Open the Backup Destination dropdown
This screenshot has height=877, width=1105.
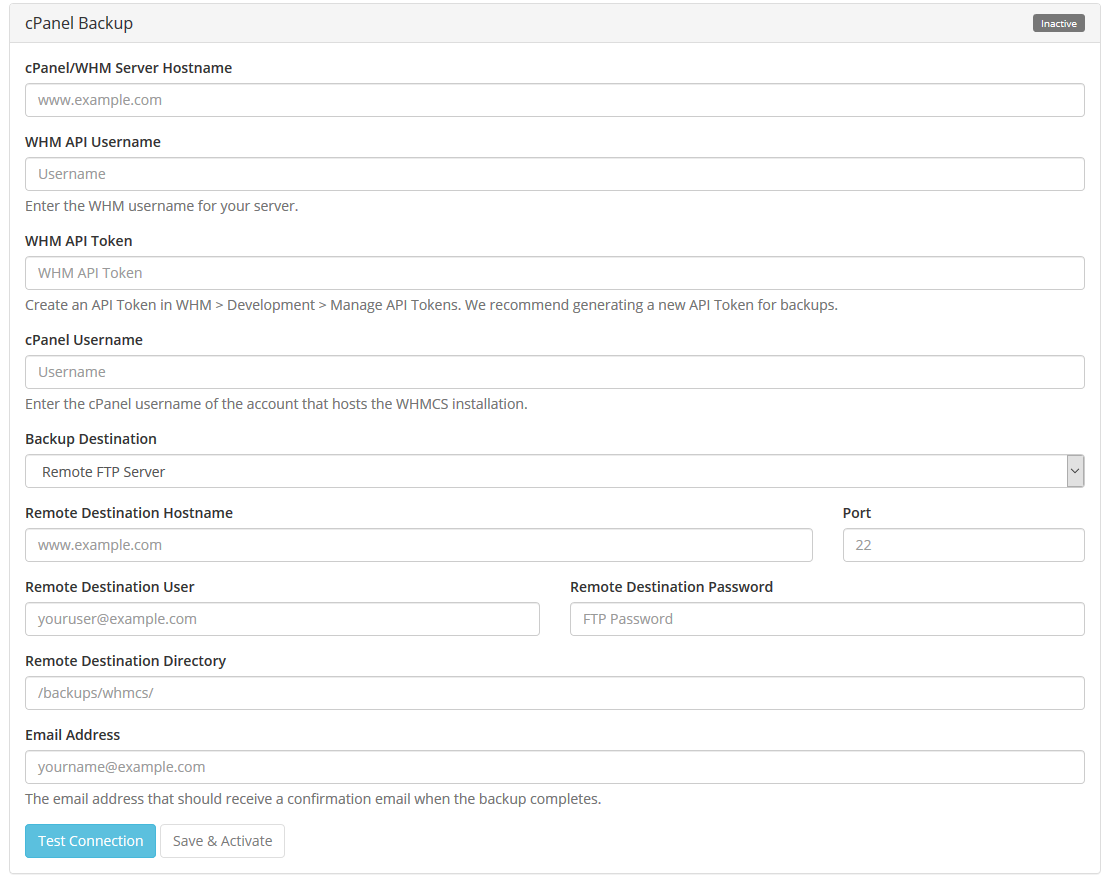tap(555, 471)
